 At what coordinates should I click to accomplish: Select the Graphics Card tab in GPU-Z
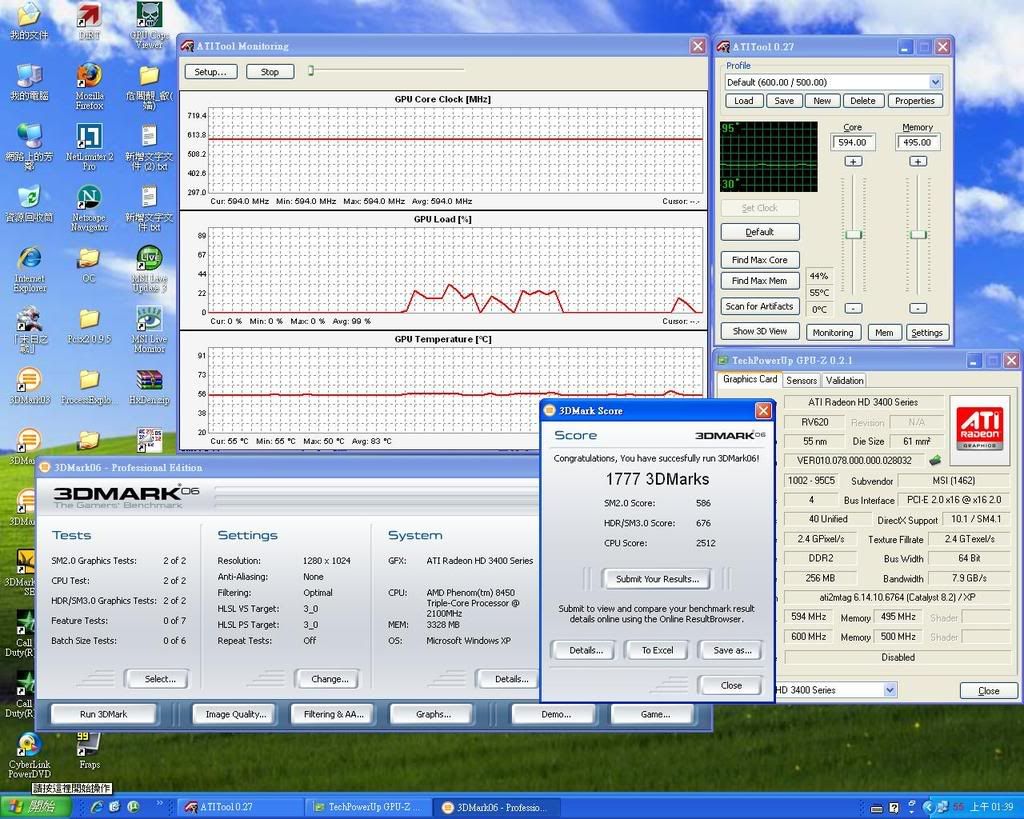pyautogui.click(x=750, y=379)
